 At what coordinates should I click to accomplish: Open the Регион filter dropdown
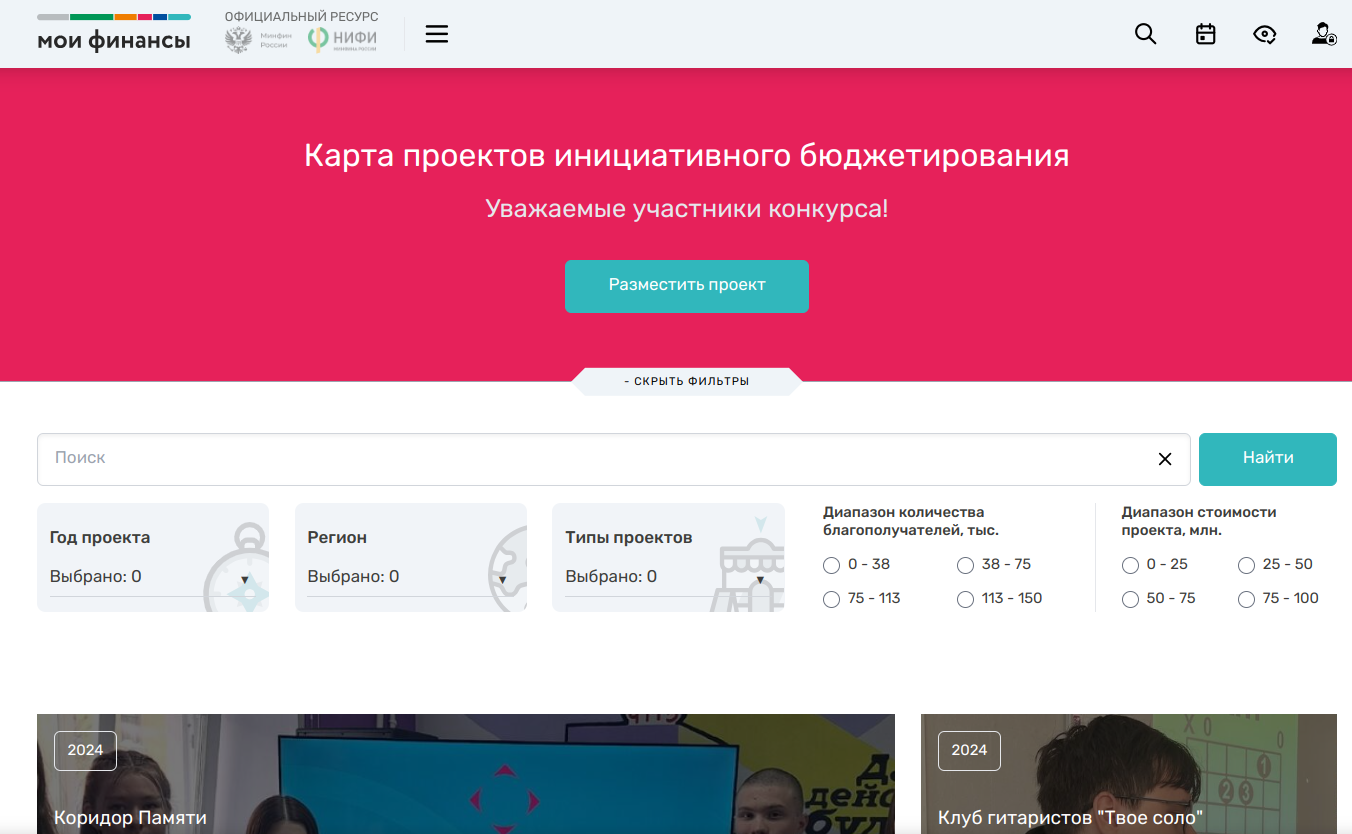(410, 577)
